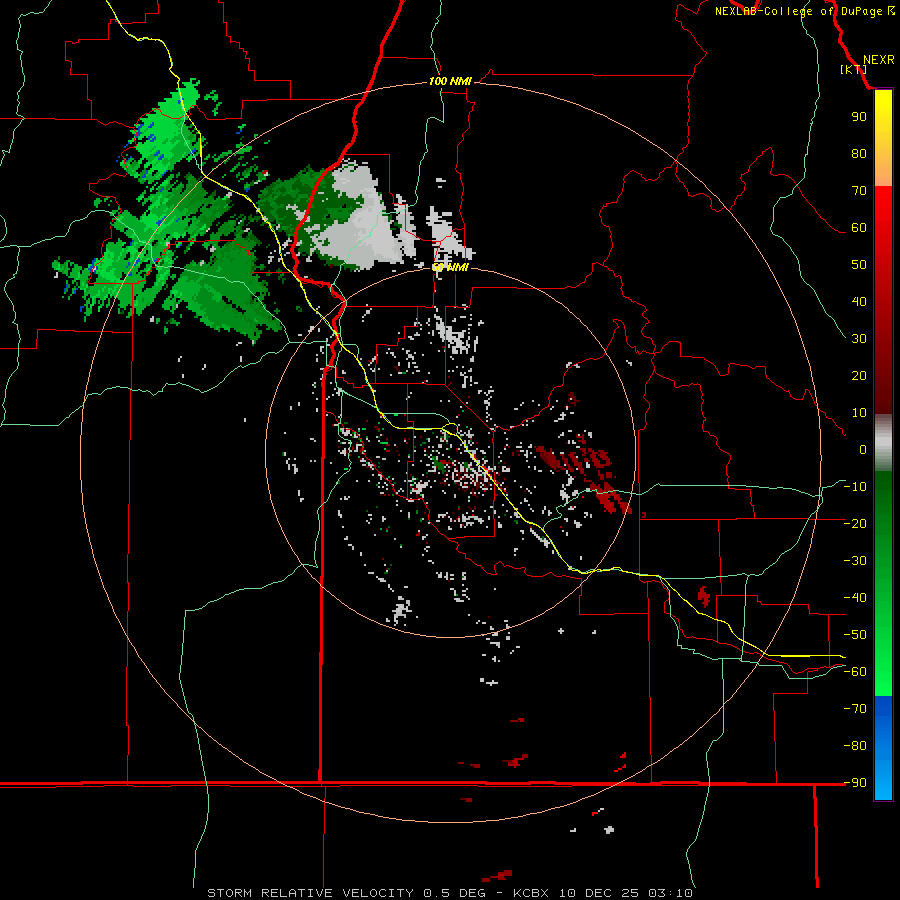900x900 pixels.
Task: Click the -10 value on velocity scale
Action: point(855,487)
